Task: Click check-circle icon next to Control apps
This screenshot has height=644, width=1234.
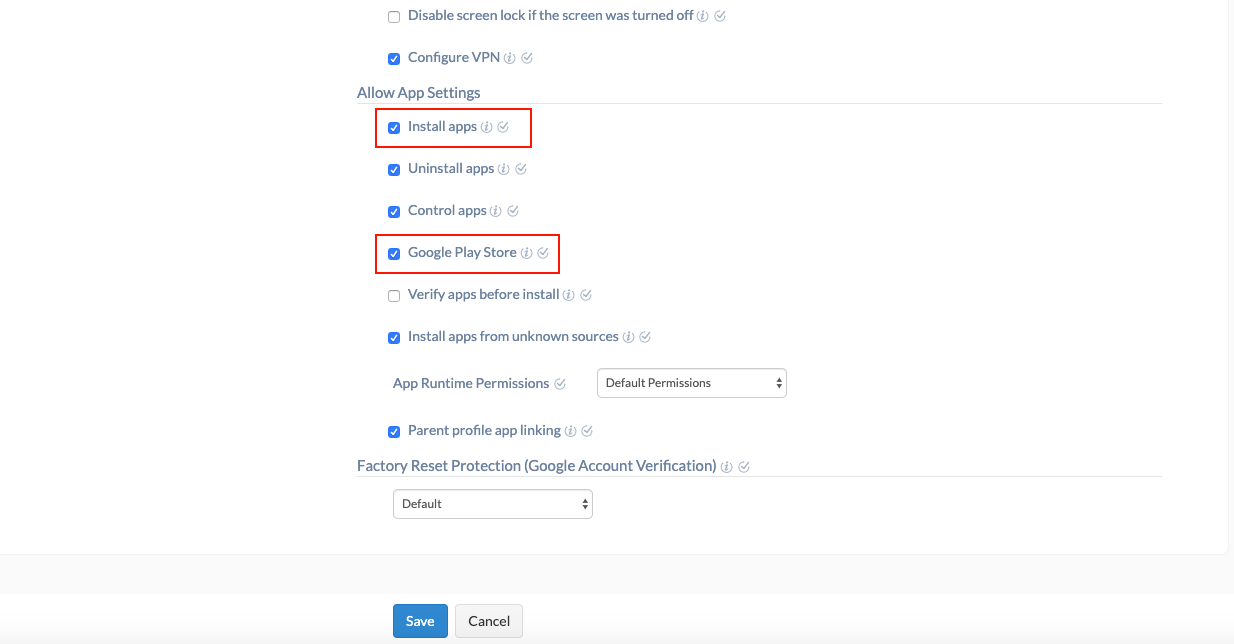Action: [513, 211]
